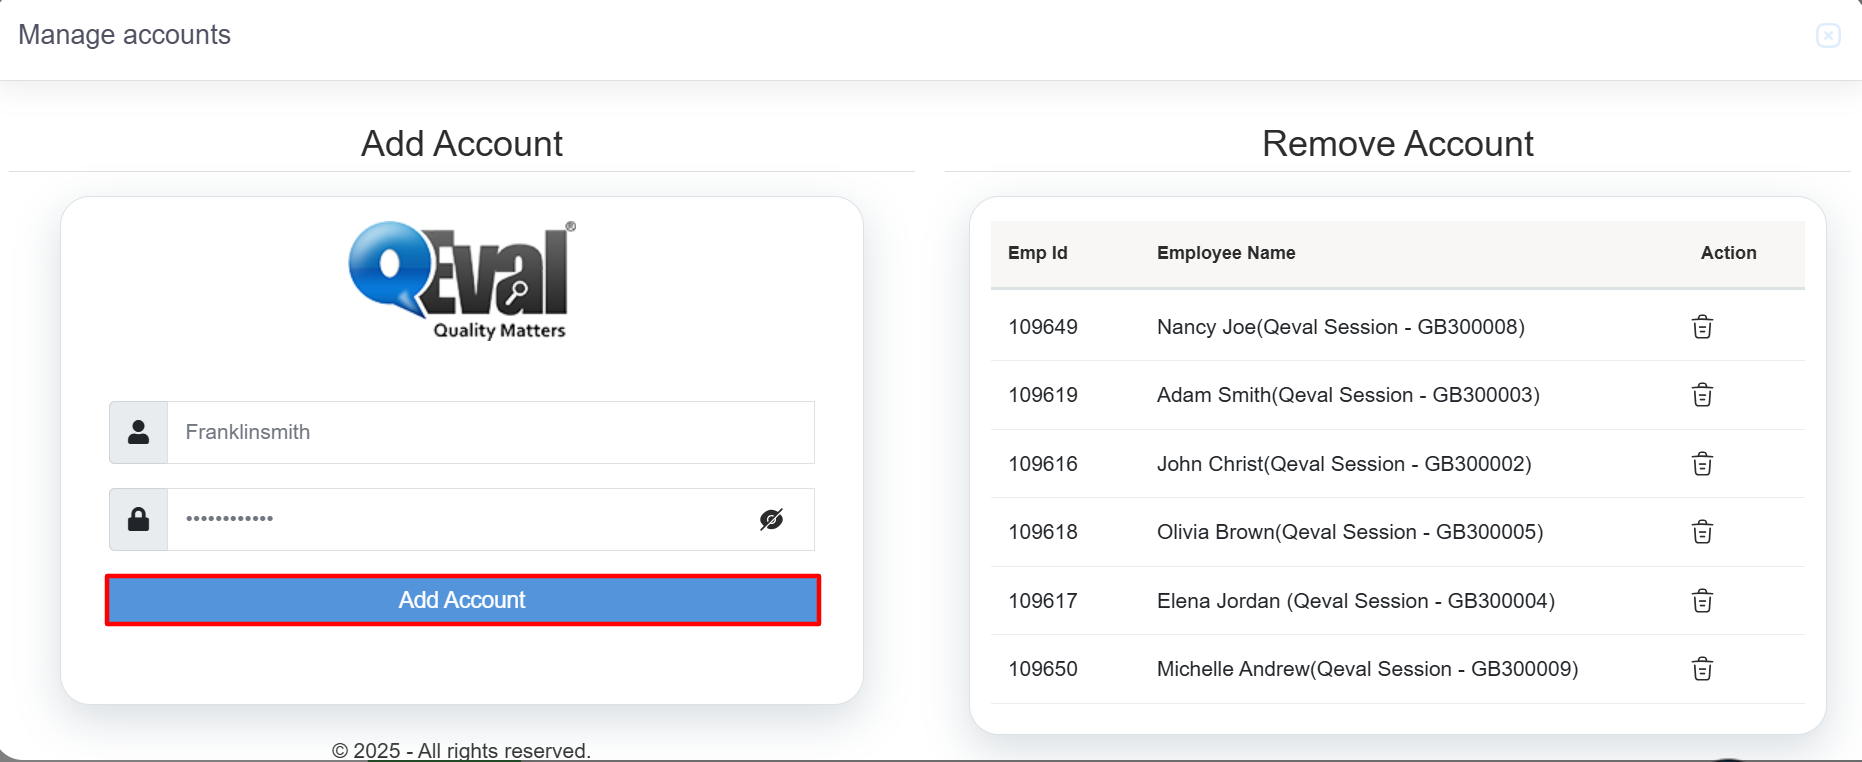The image size is (1862, 762).
Task: Click Adam Smith(Qeval Session - GB300003) name
Action: coord(1348,395)
